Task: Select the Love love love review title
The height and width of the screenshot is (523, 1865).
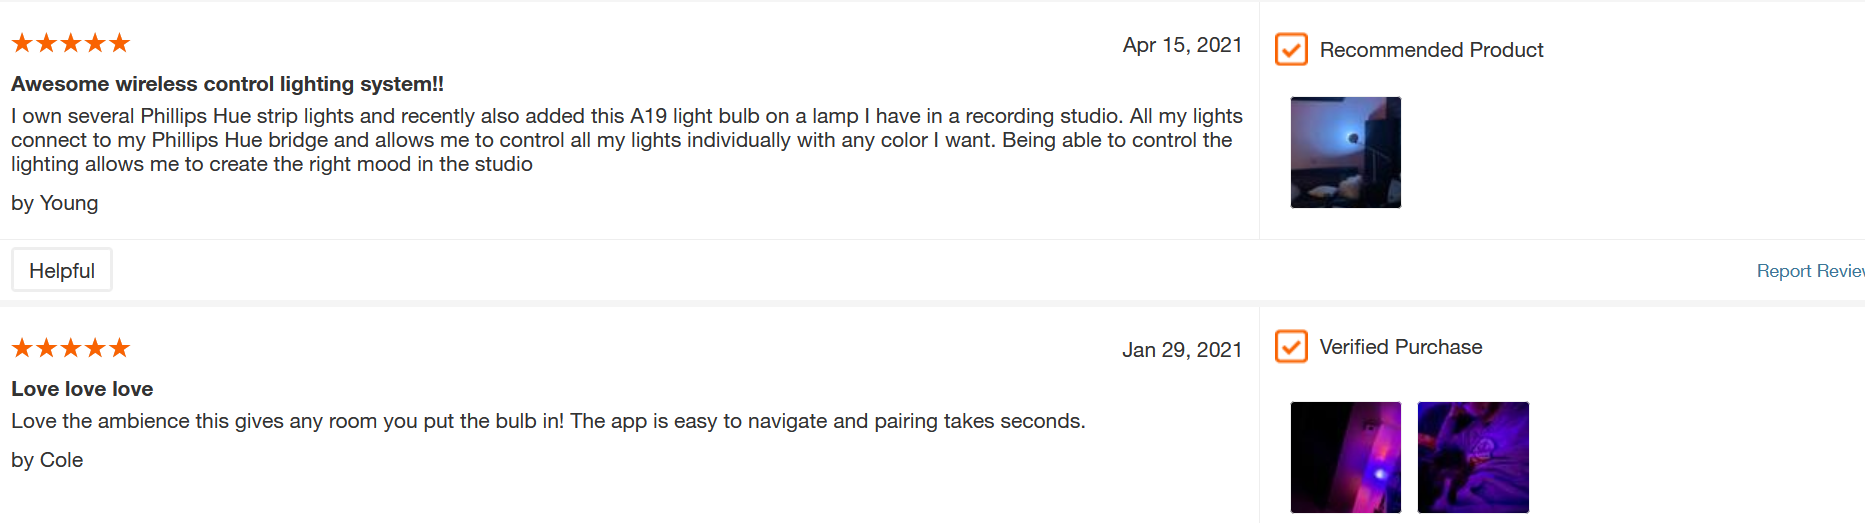Action: 82,389
